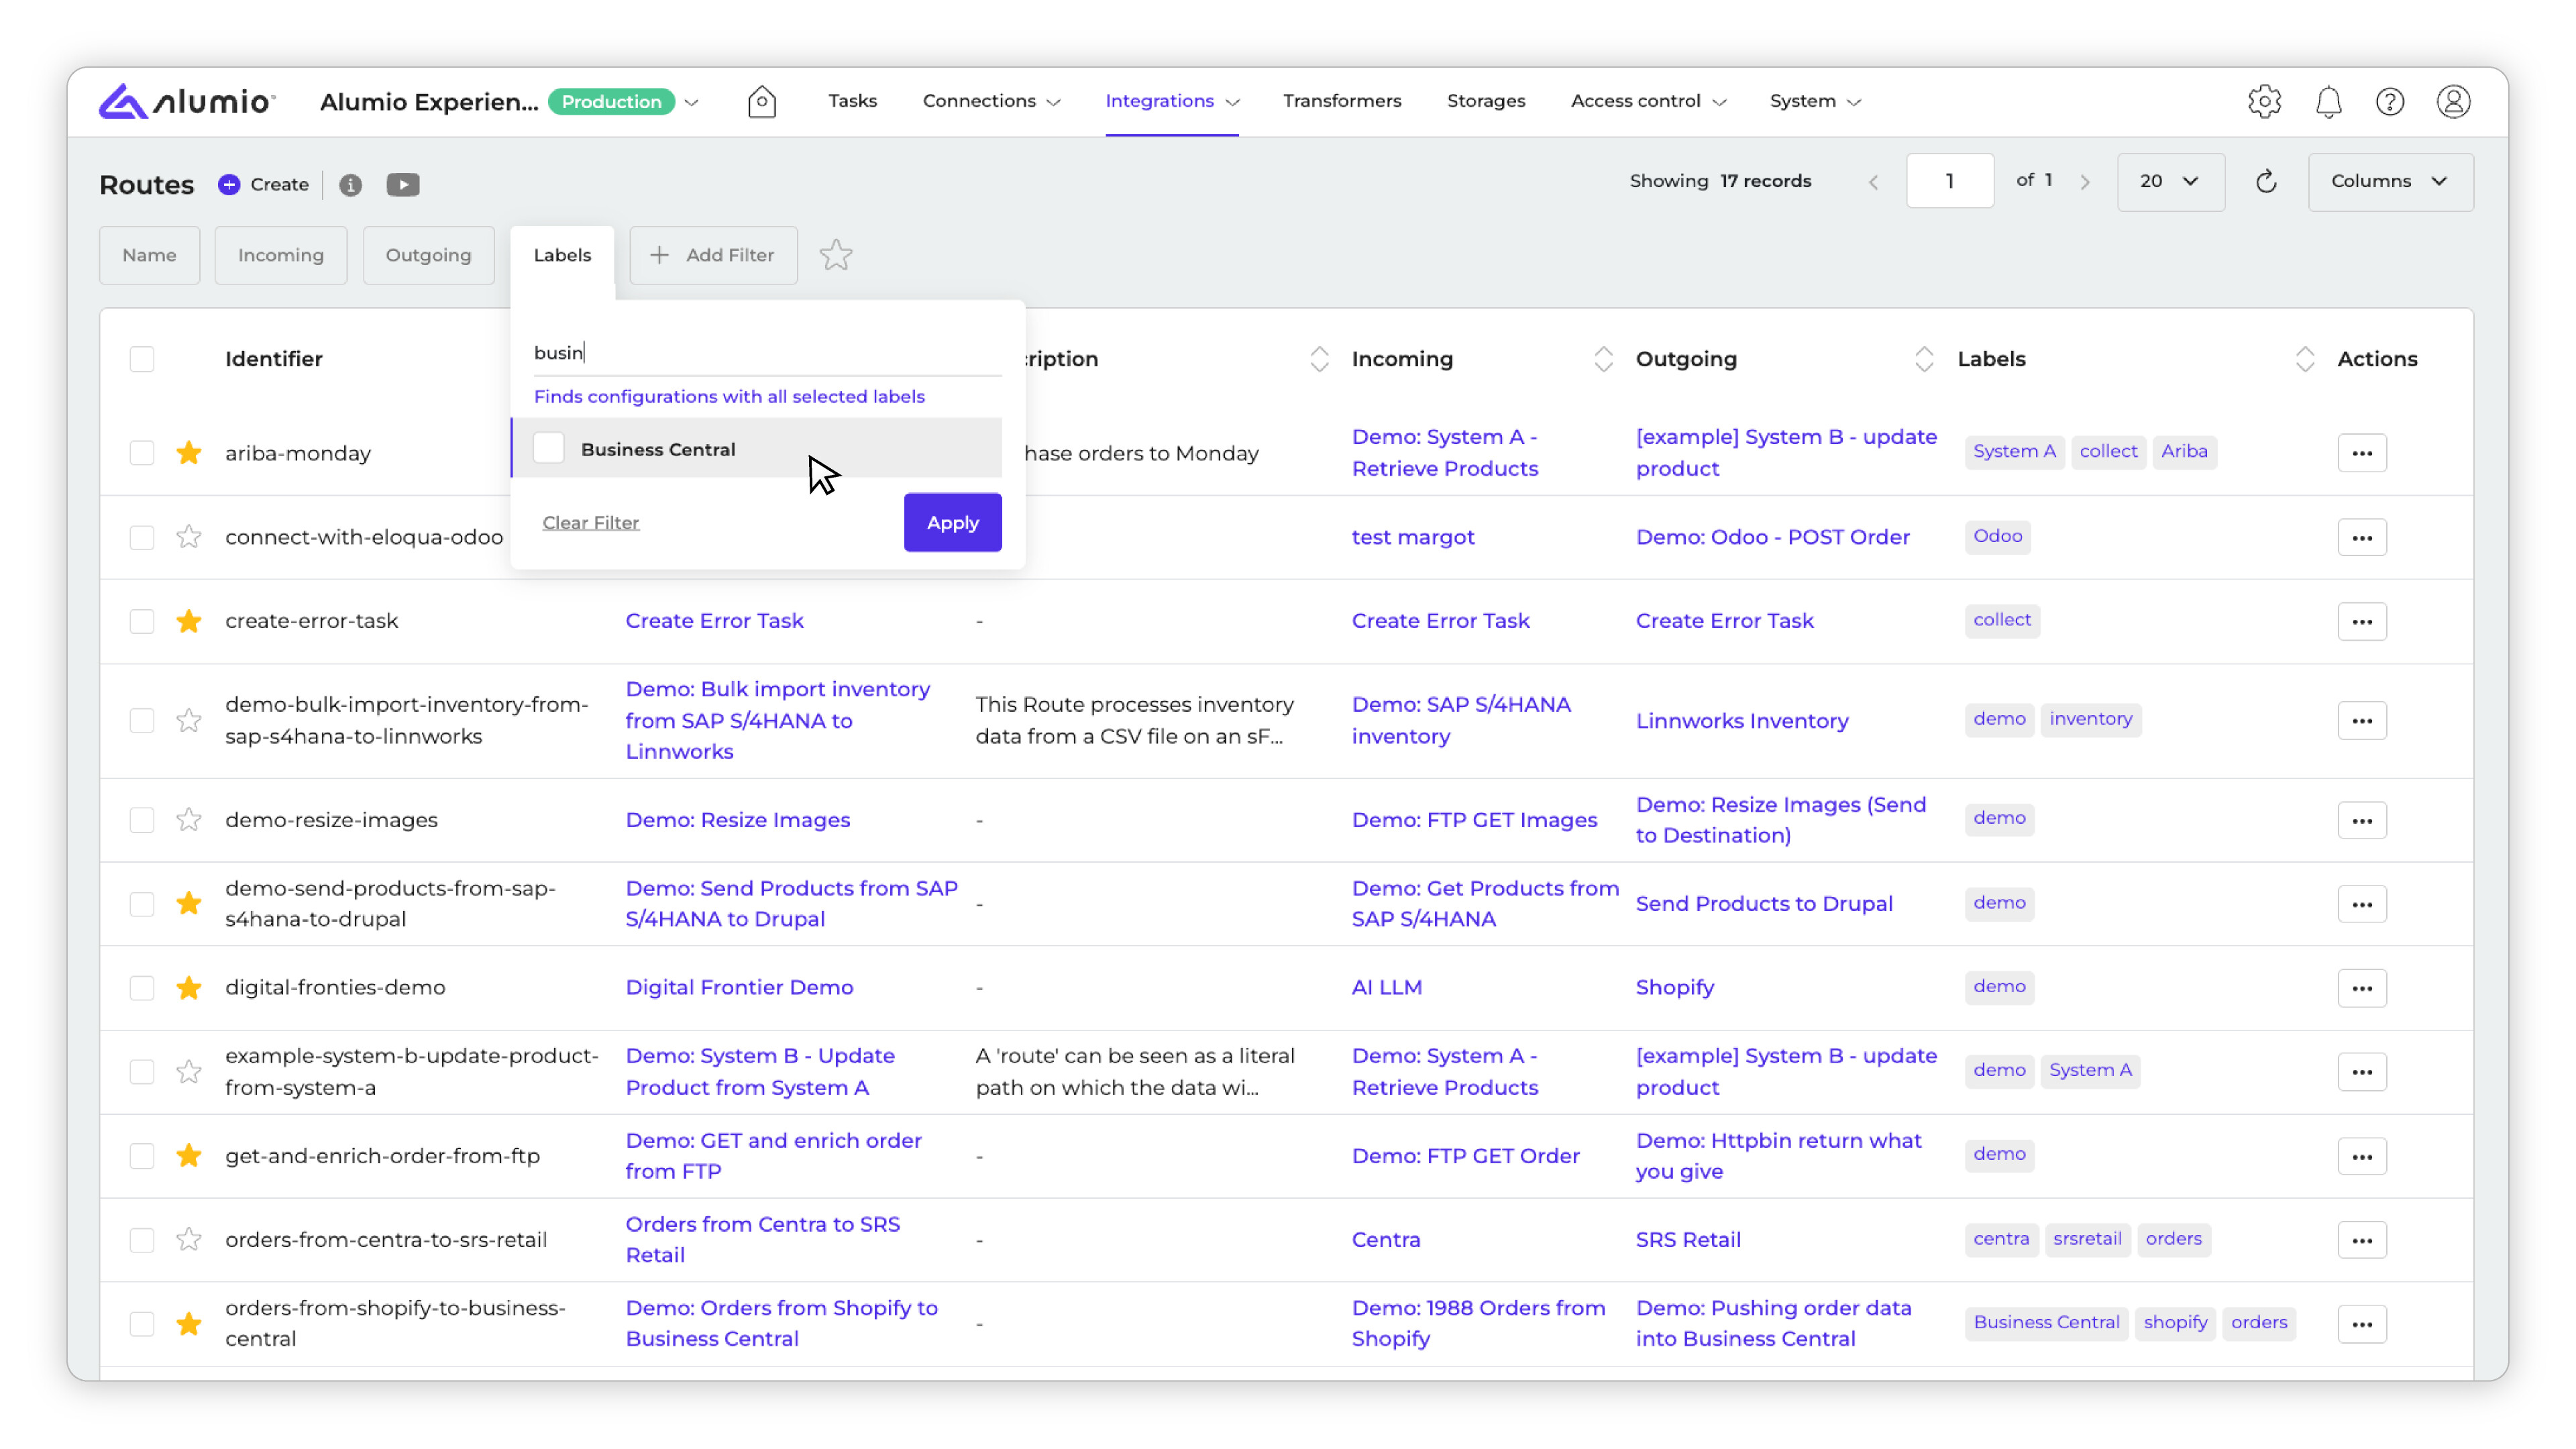This screenshot has width=2576, height=1449.
Task: Save current filter with star icon
Action: tap(835, 255)
